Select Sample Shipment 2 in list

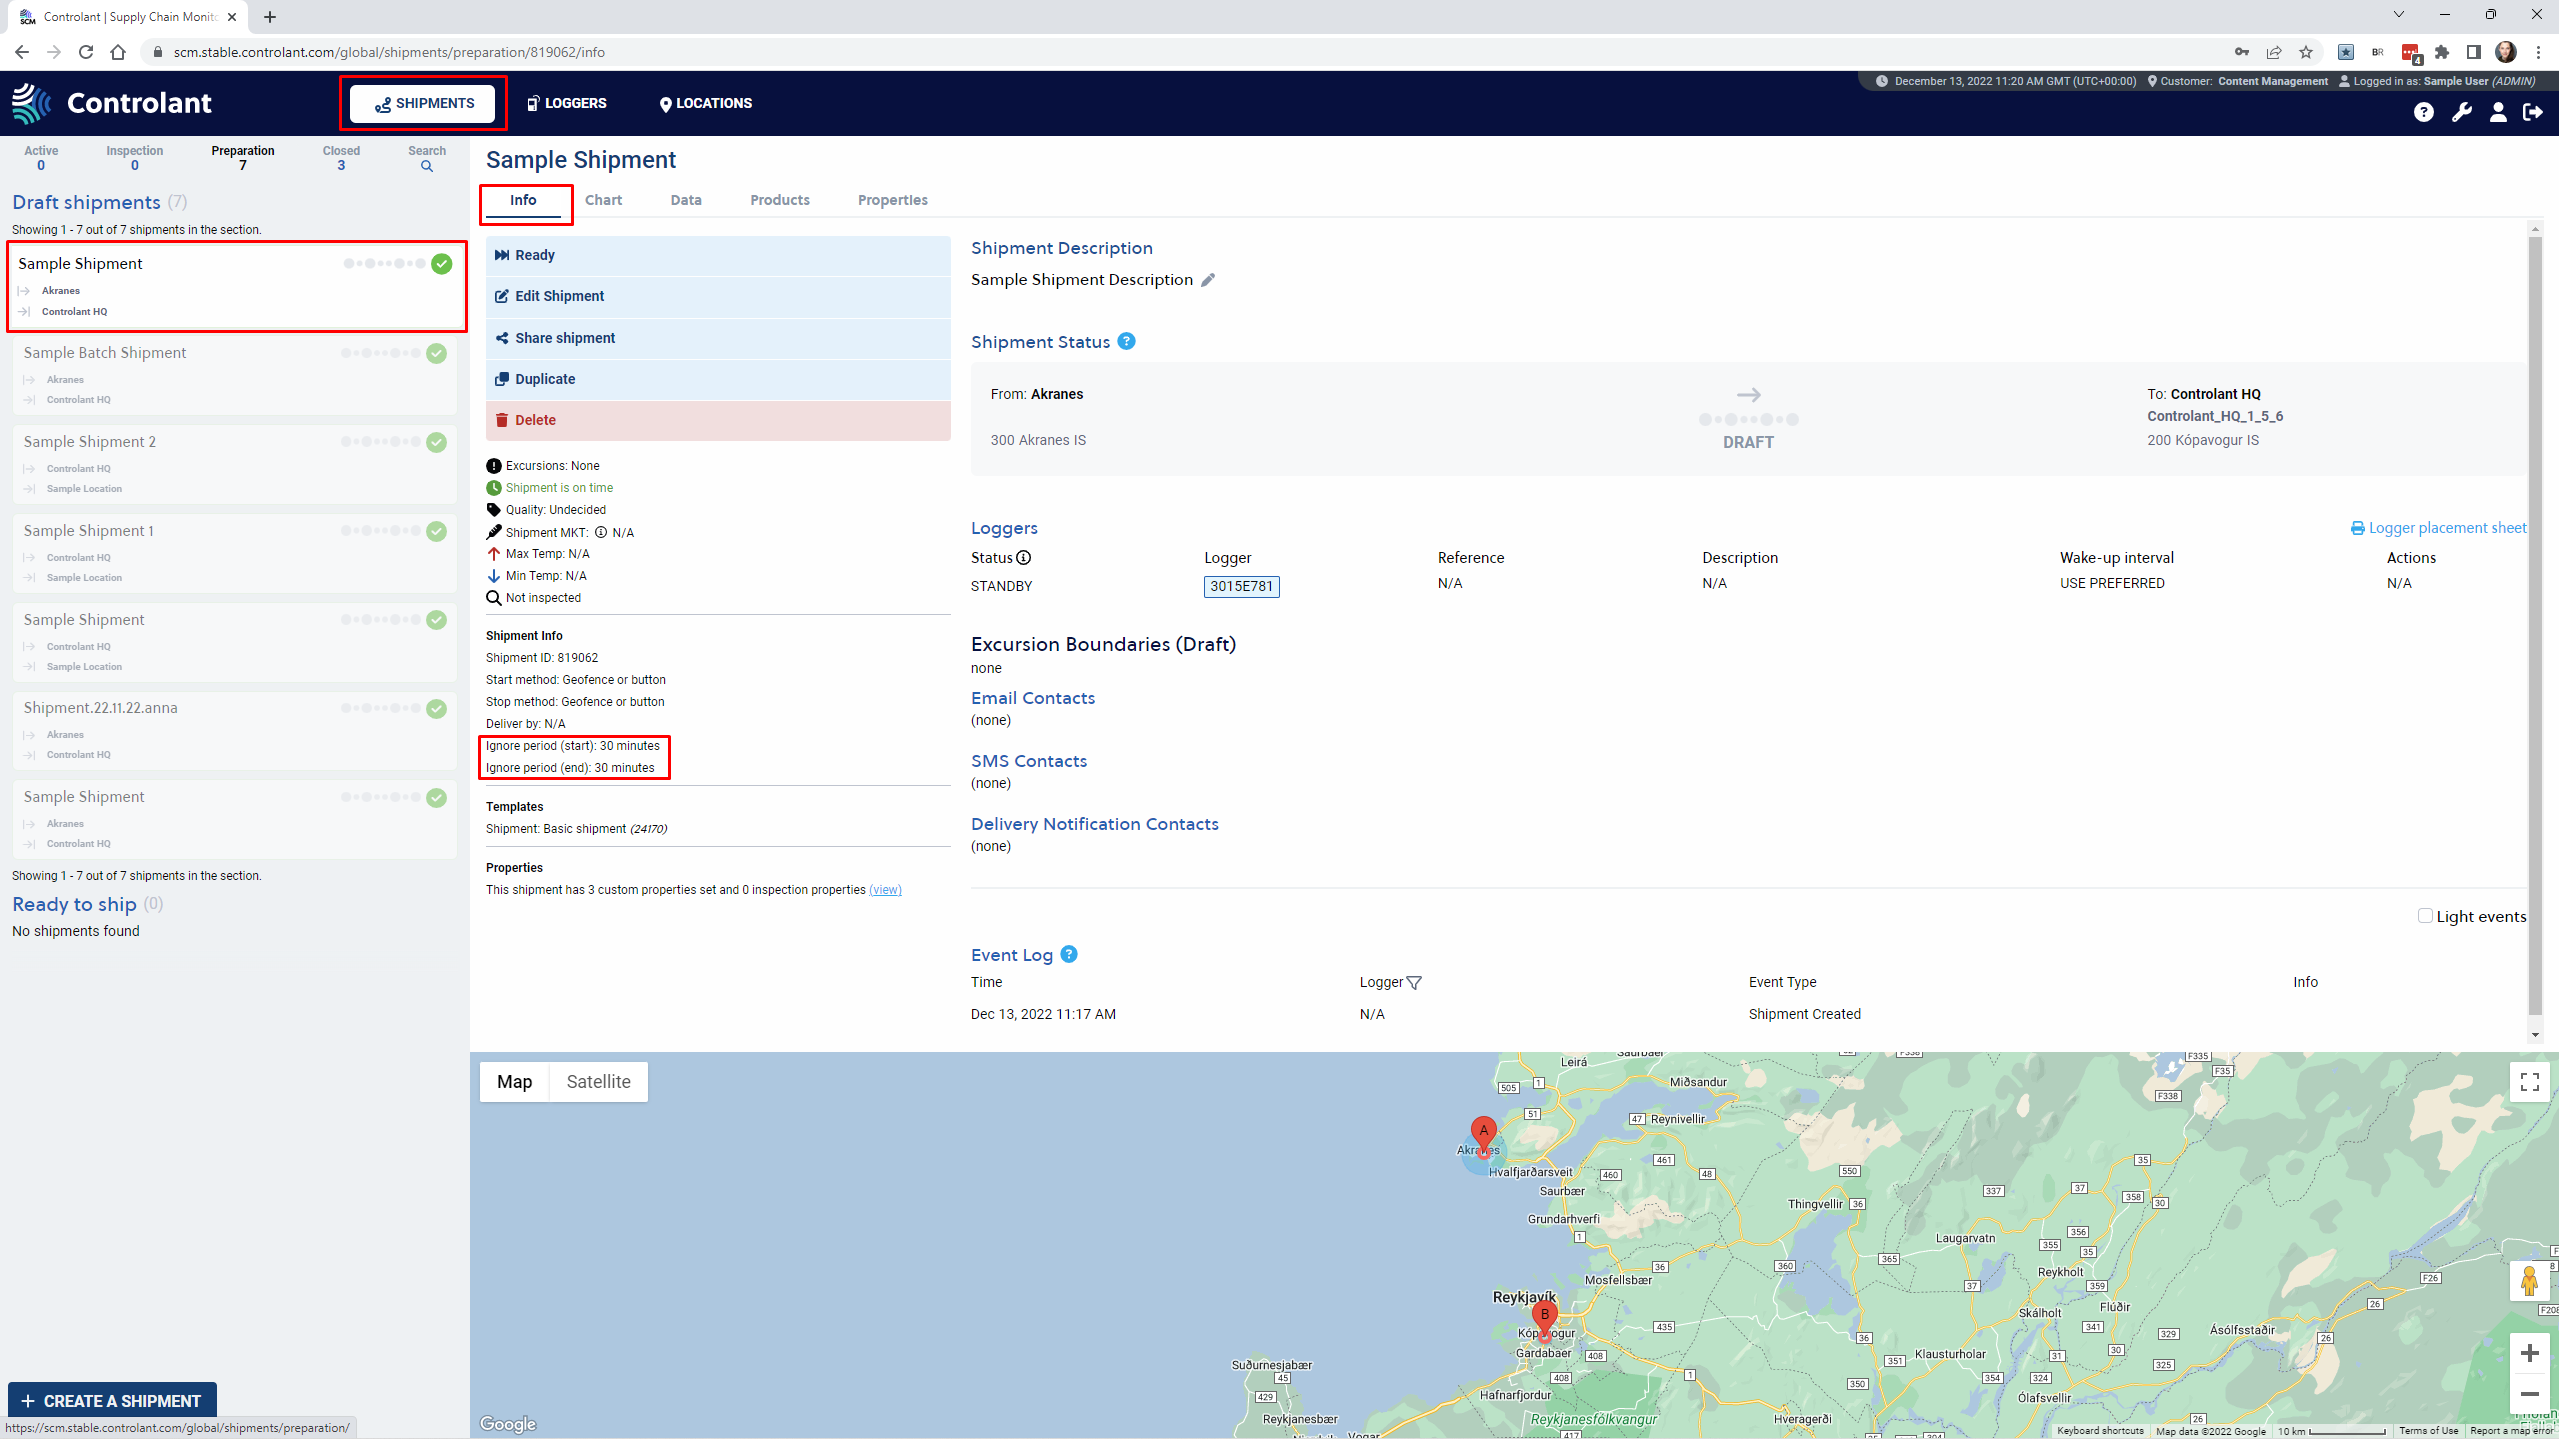(x=234, y=464)
